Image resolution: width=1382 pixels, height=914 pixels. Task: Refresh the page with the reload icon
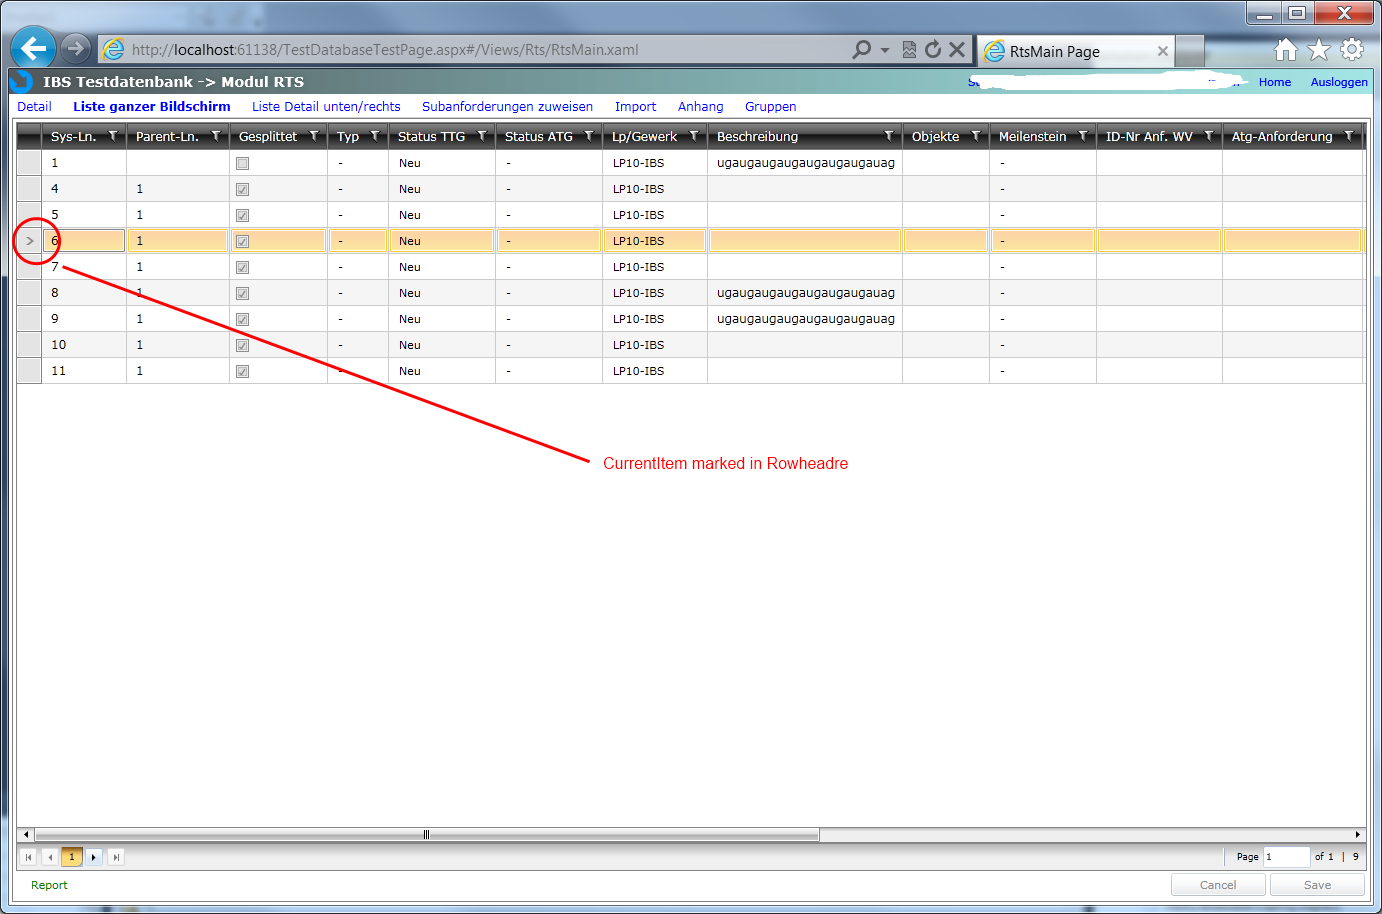pyautogui.click(x=933, y=49)
